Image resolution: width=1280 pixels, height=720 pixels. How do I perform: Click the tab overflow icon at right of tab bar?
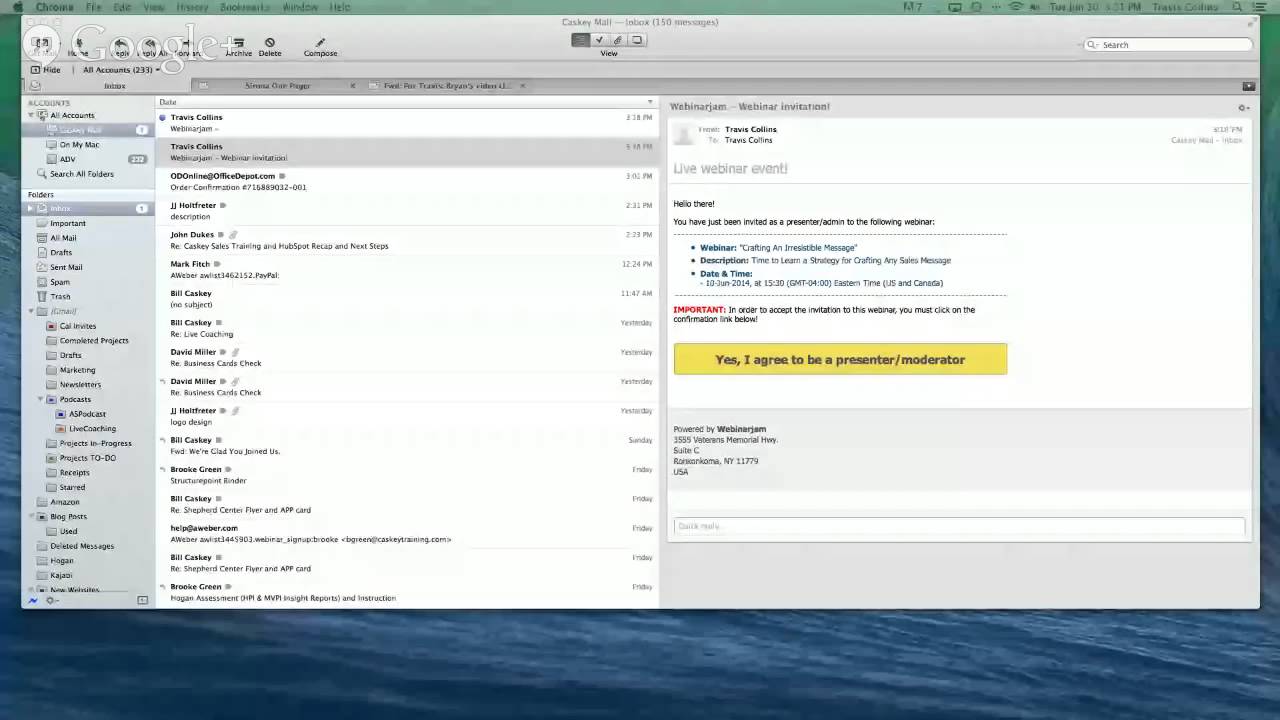coord(1248,86)
